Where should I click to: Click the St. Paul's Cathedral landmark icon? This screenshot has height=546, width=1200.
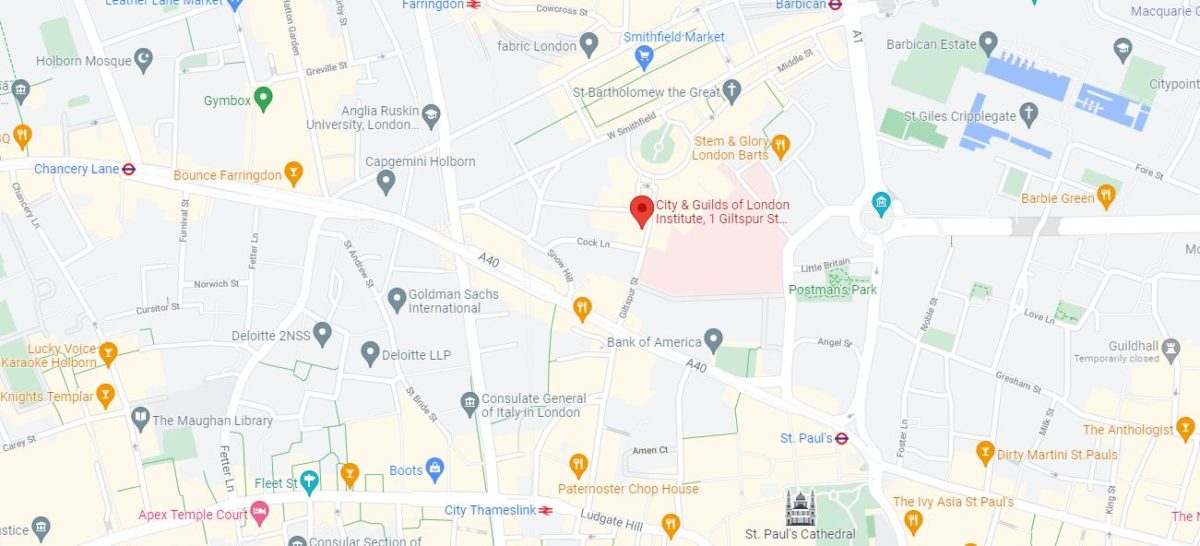[801, 506]
